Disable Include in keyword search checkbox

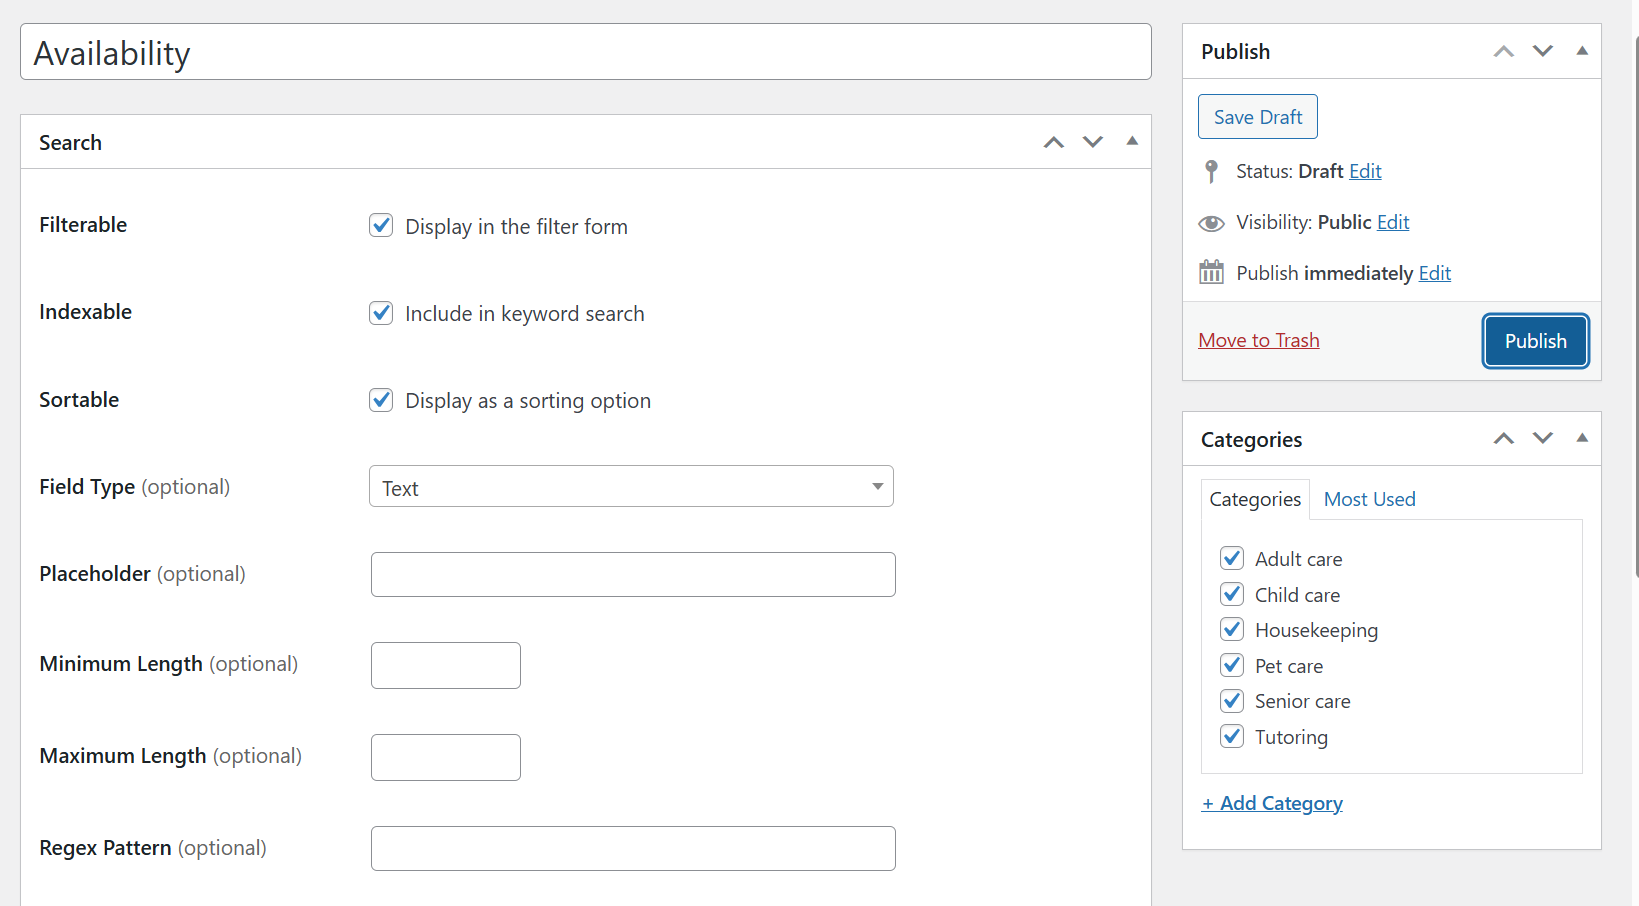point(381,313)
